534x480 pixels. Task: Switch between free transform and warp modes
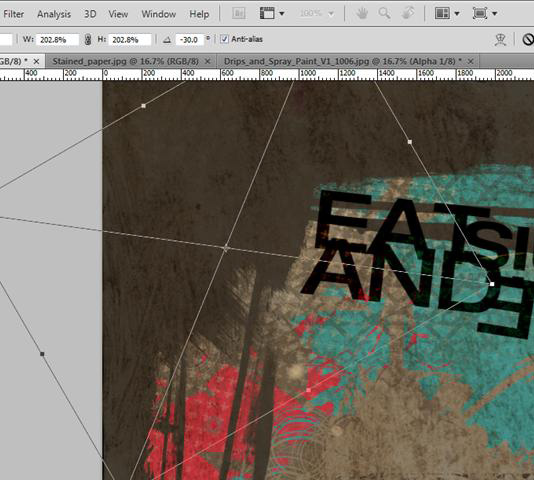[500, 40]
